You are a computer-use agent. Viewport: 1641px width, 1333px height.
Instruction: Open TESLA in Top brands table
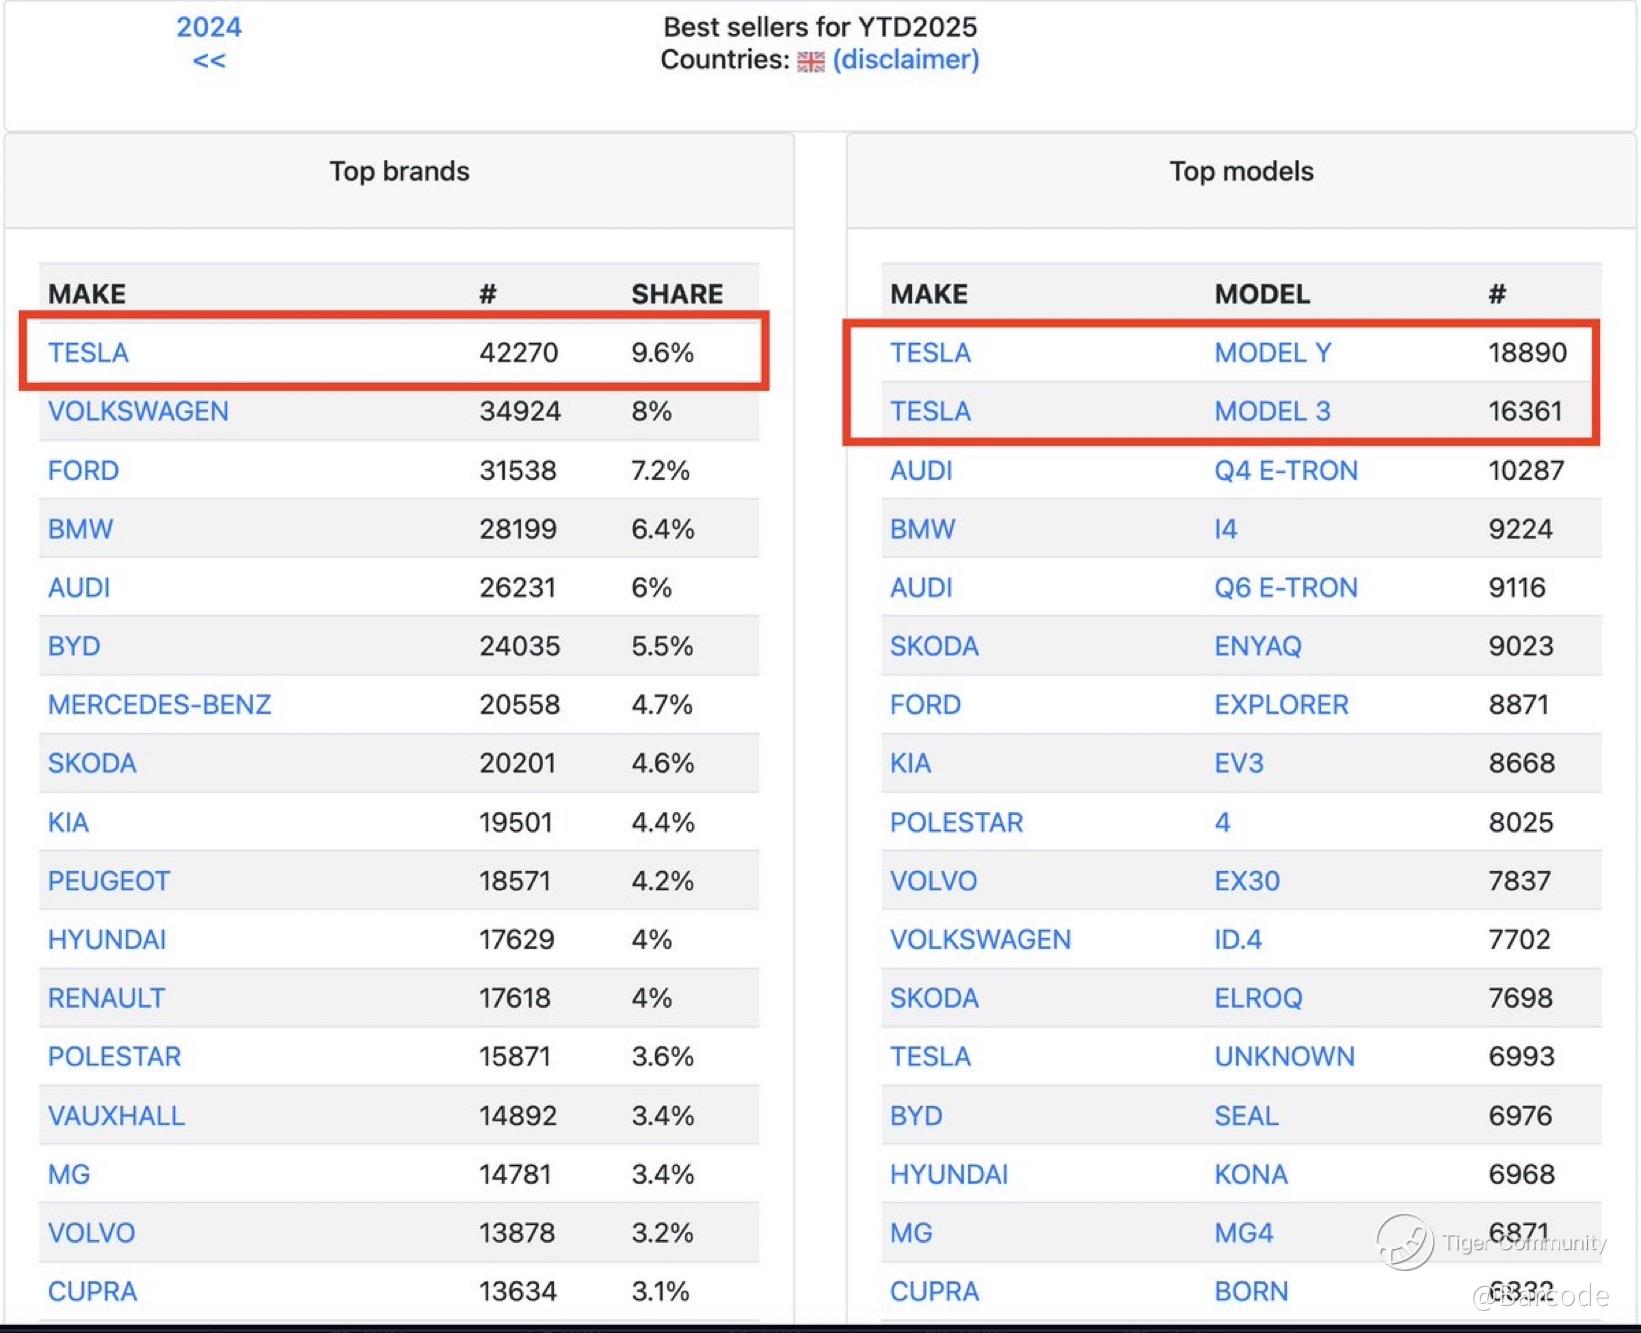point(88,353)
